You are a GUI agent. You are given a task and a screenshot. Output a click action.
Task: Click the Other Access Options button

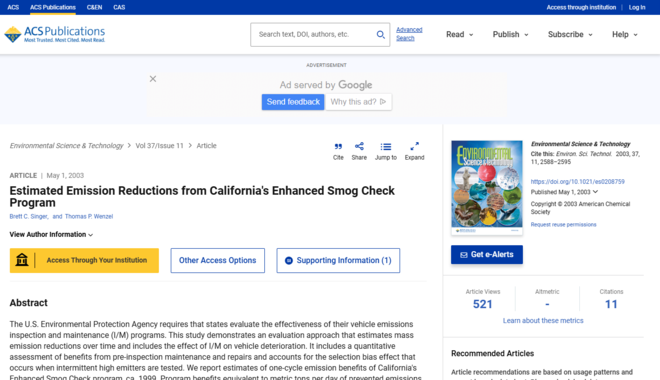coord(218,260)
